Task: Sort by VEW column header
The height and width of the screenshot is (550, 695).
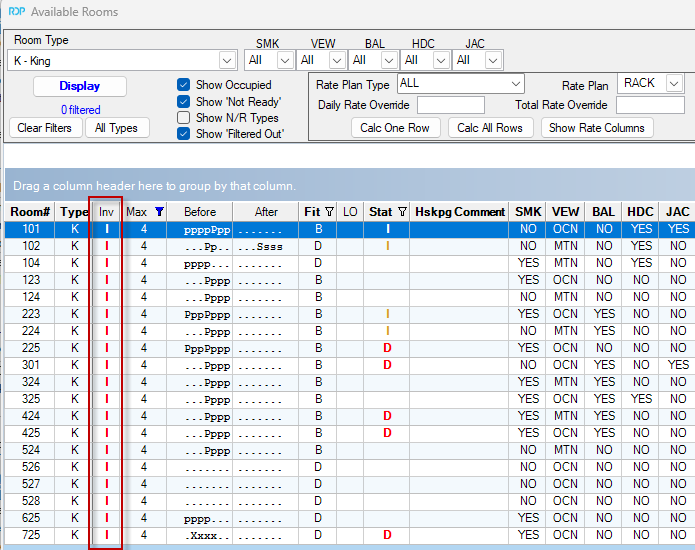Action: click(566, 212)
